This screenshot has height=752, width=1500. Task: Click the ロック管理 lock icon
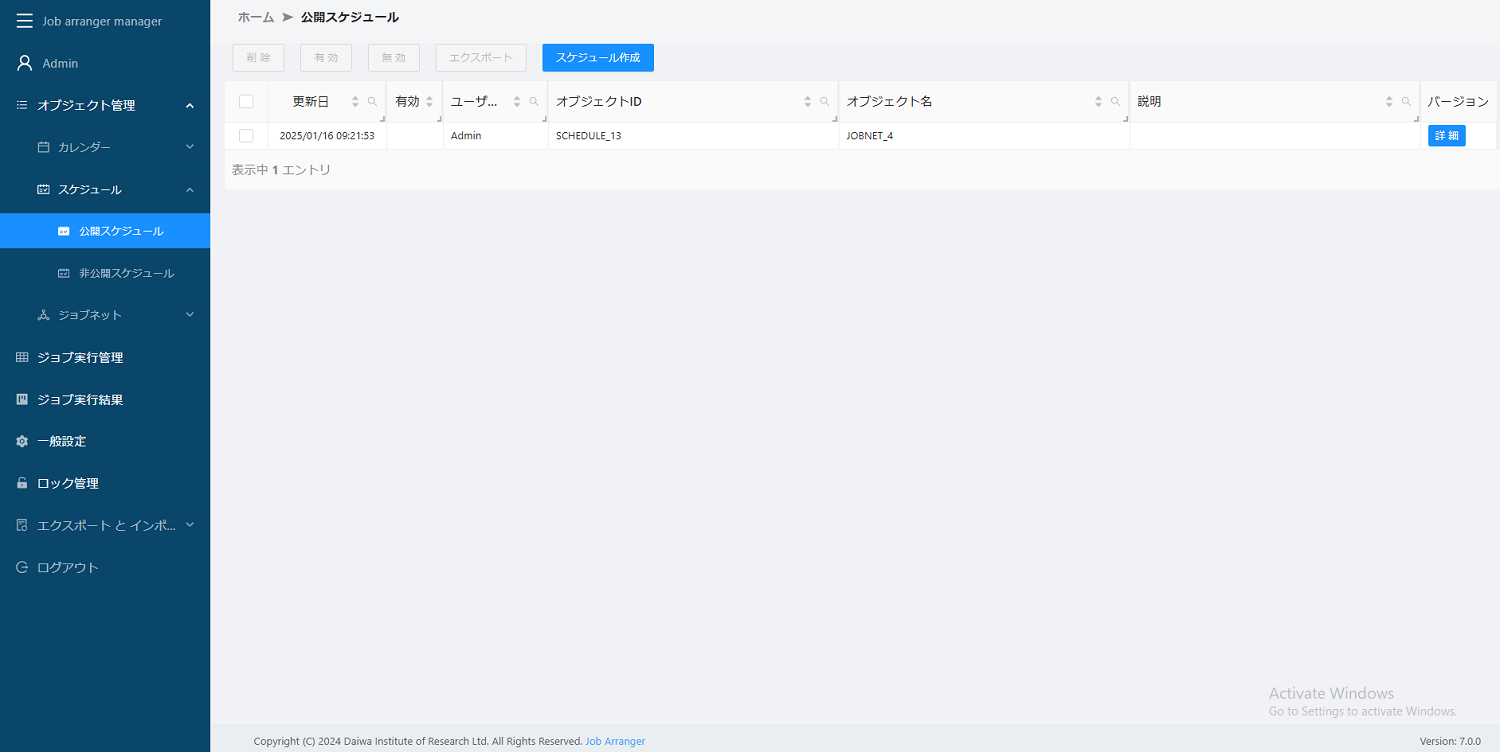21,482
